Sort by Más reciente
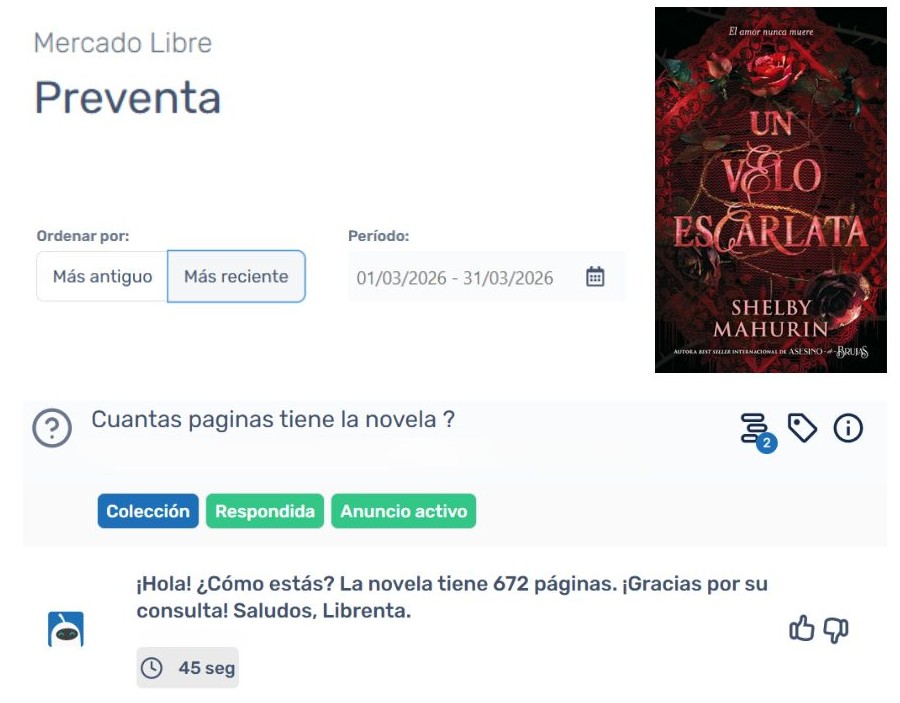Viewport: 900px width, 703px height. click(236, 277)
